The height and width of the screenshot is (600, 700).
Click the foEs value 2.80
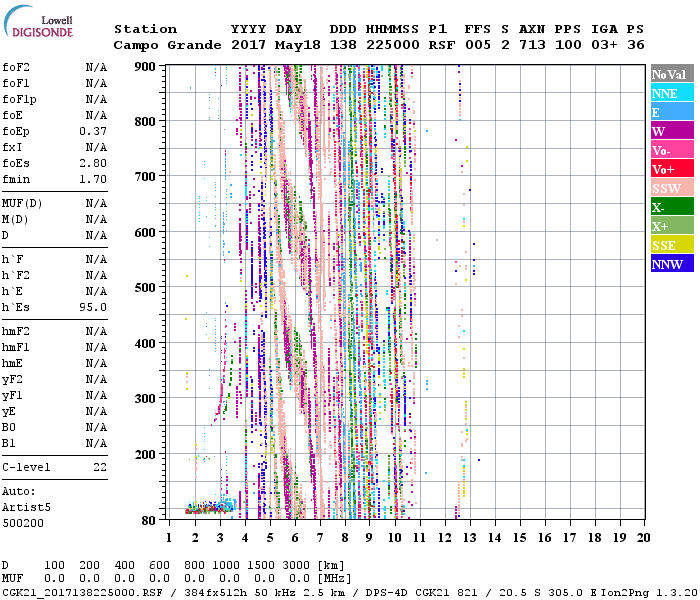[94, 163]
